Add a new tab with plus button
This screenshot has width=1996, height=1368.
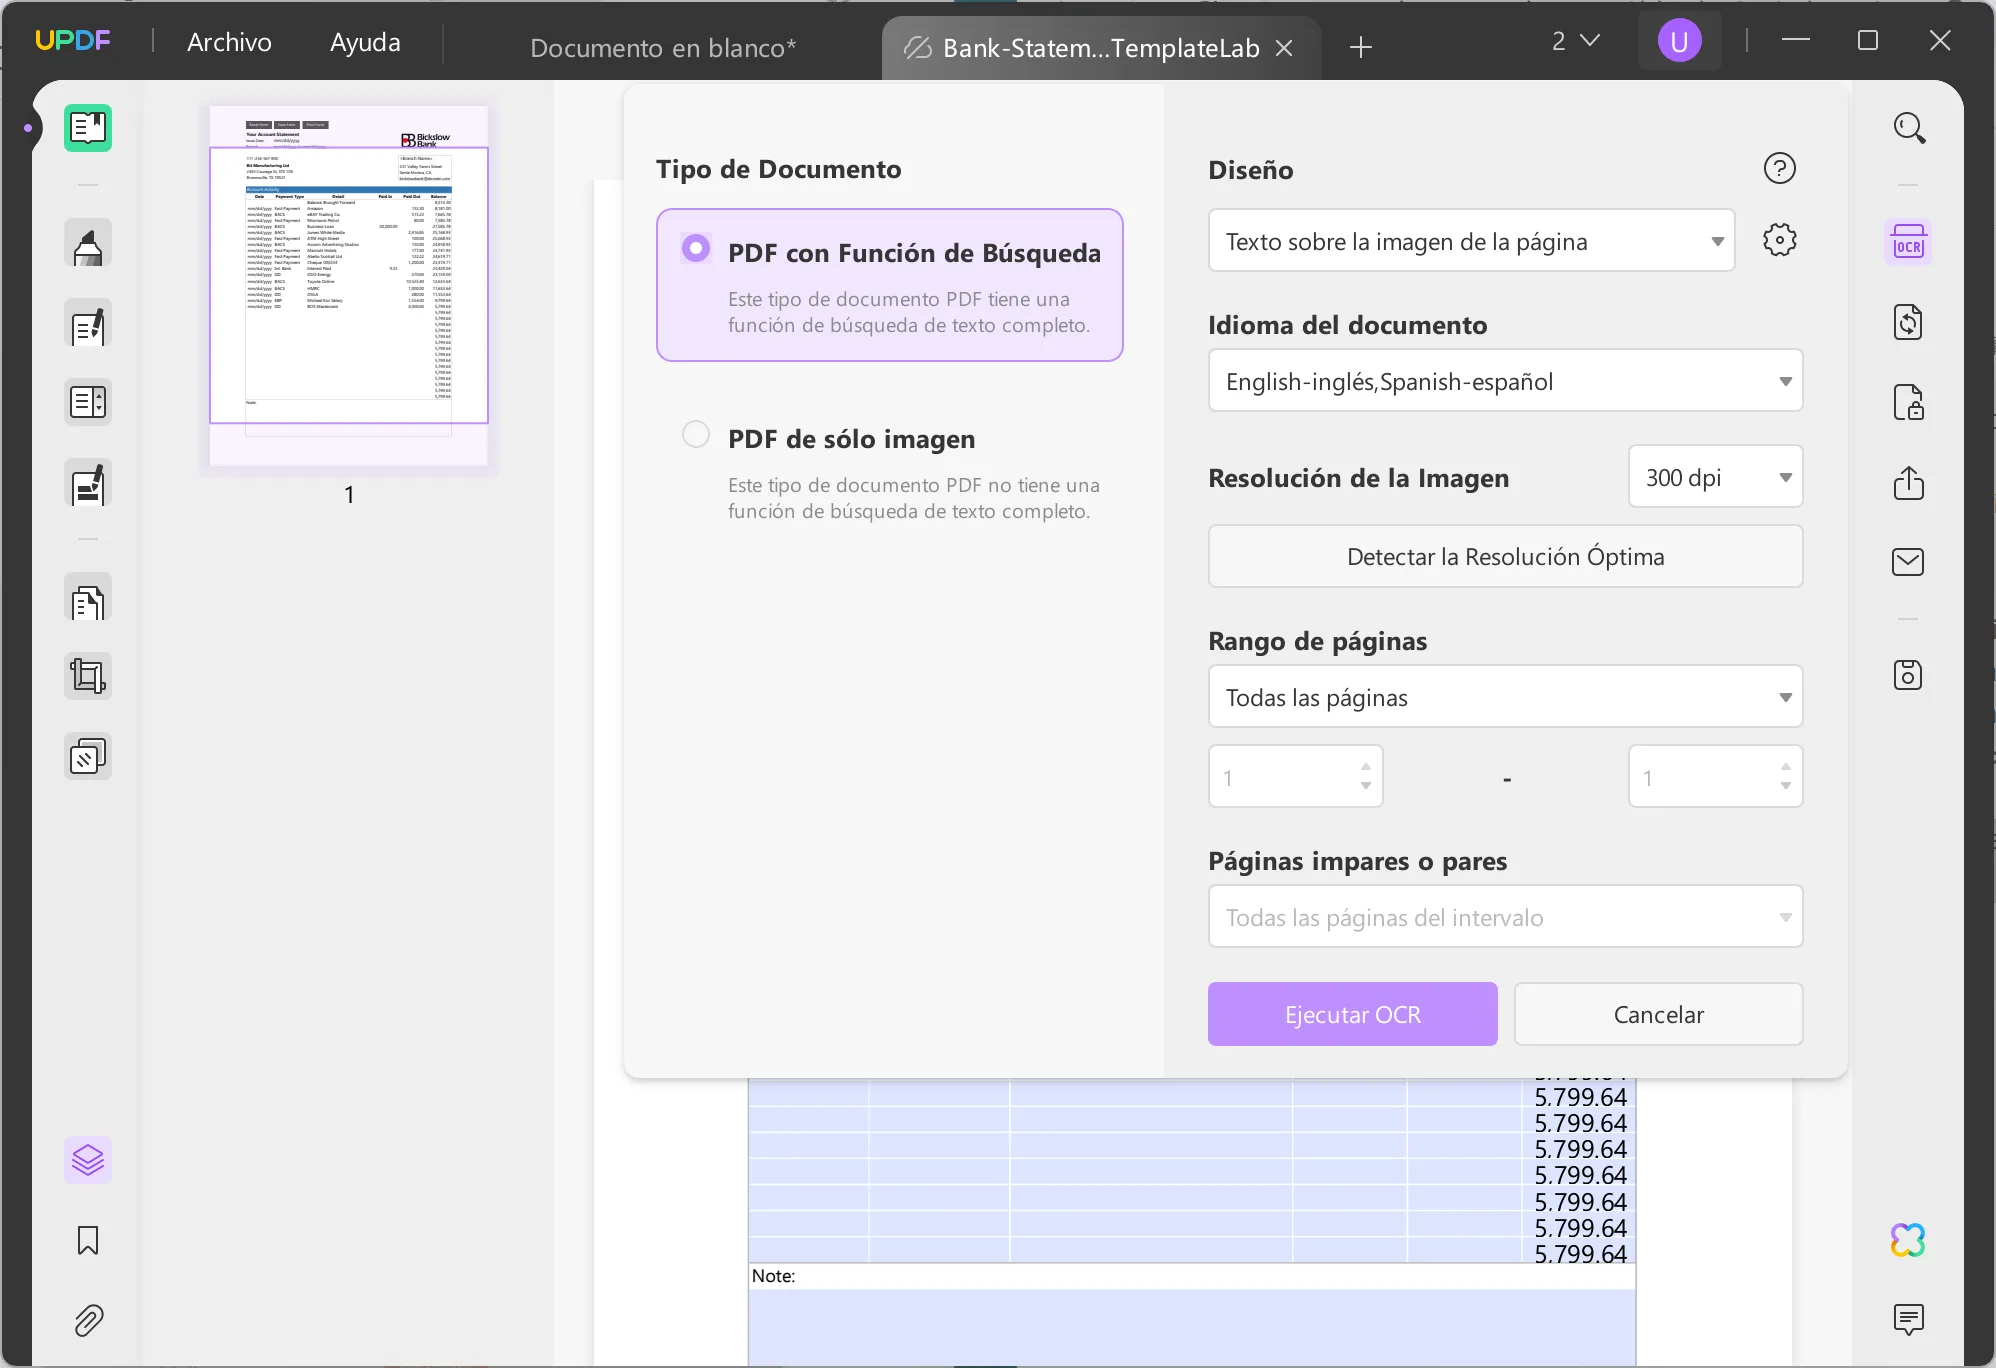coord(1361,47)
